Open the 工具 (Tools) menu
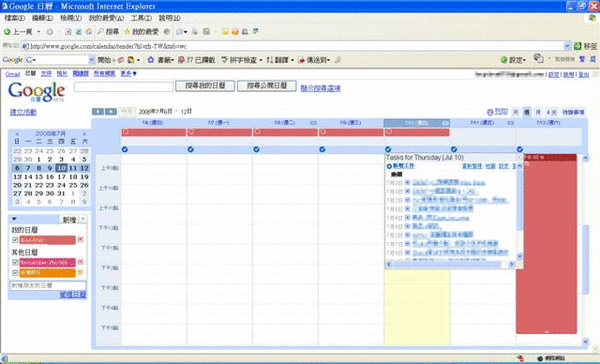The height and width of the screenshot is (364, 600). 142,18
